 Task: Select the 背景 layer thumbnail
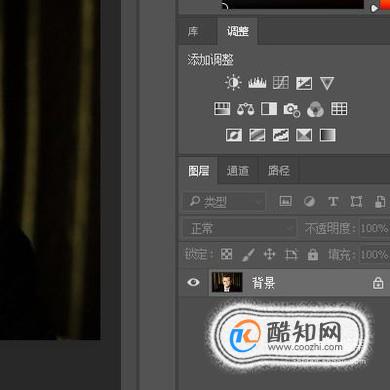click(227, 282)
